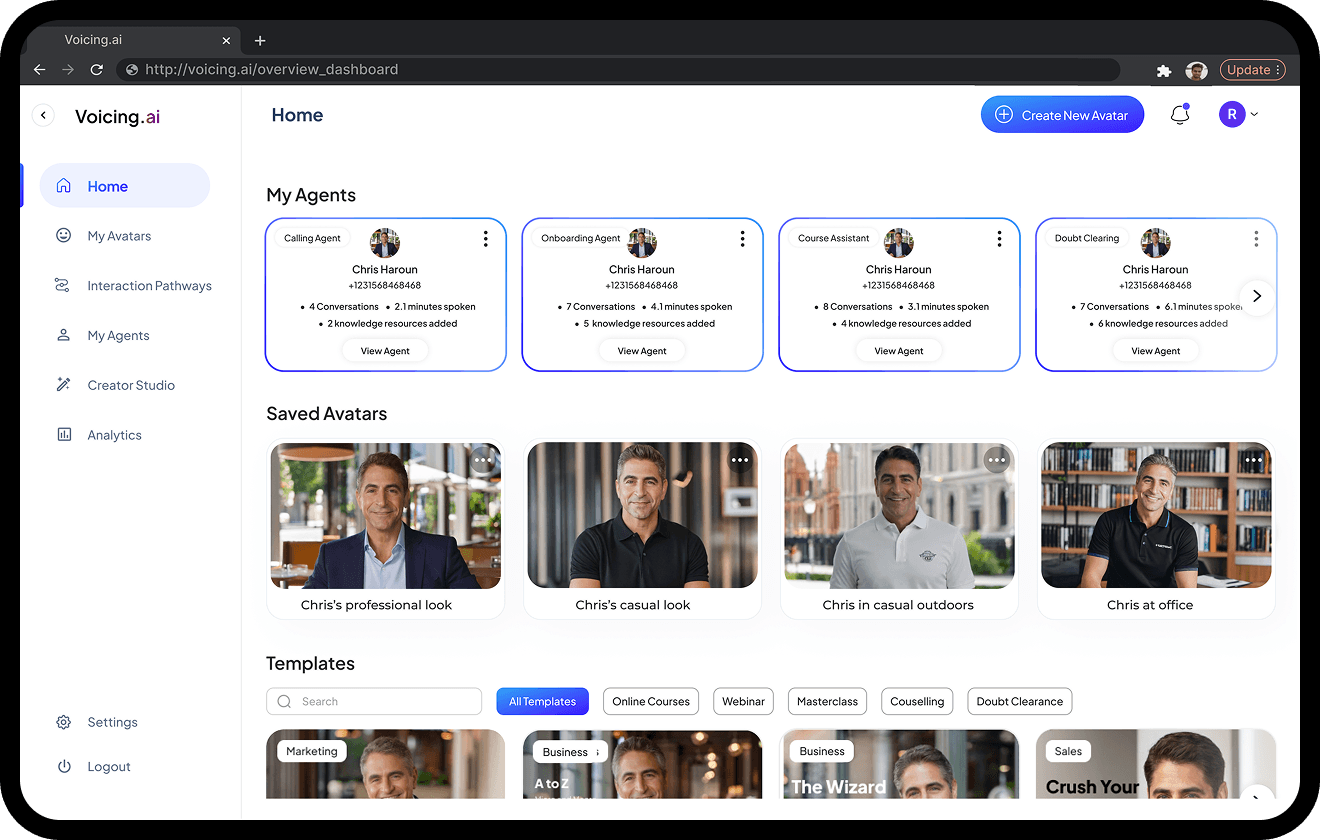
Task: Click the browser address bar URL
Action: [x=271, y=70]
